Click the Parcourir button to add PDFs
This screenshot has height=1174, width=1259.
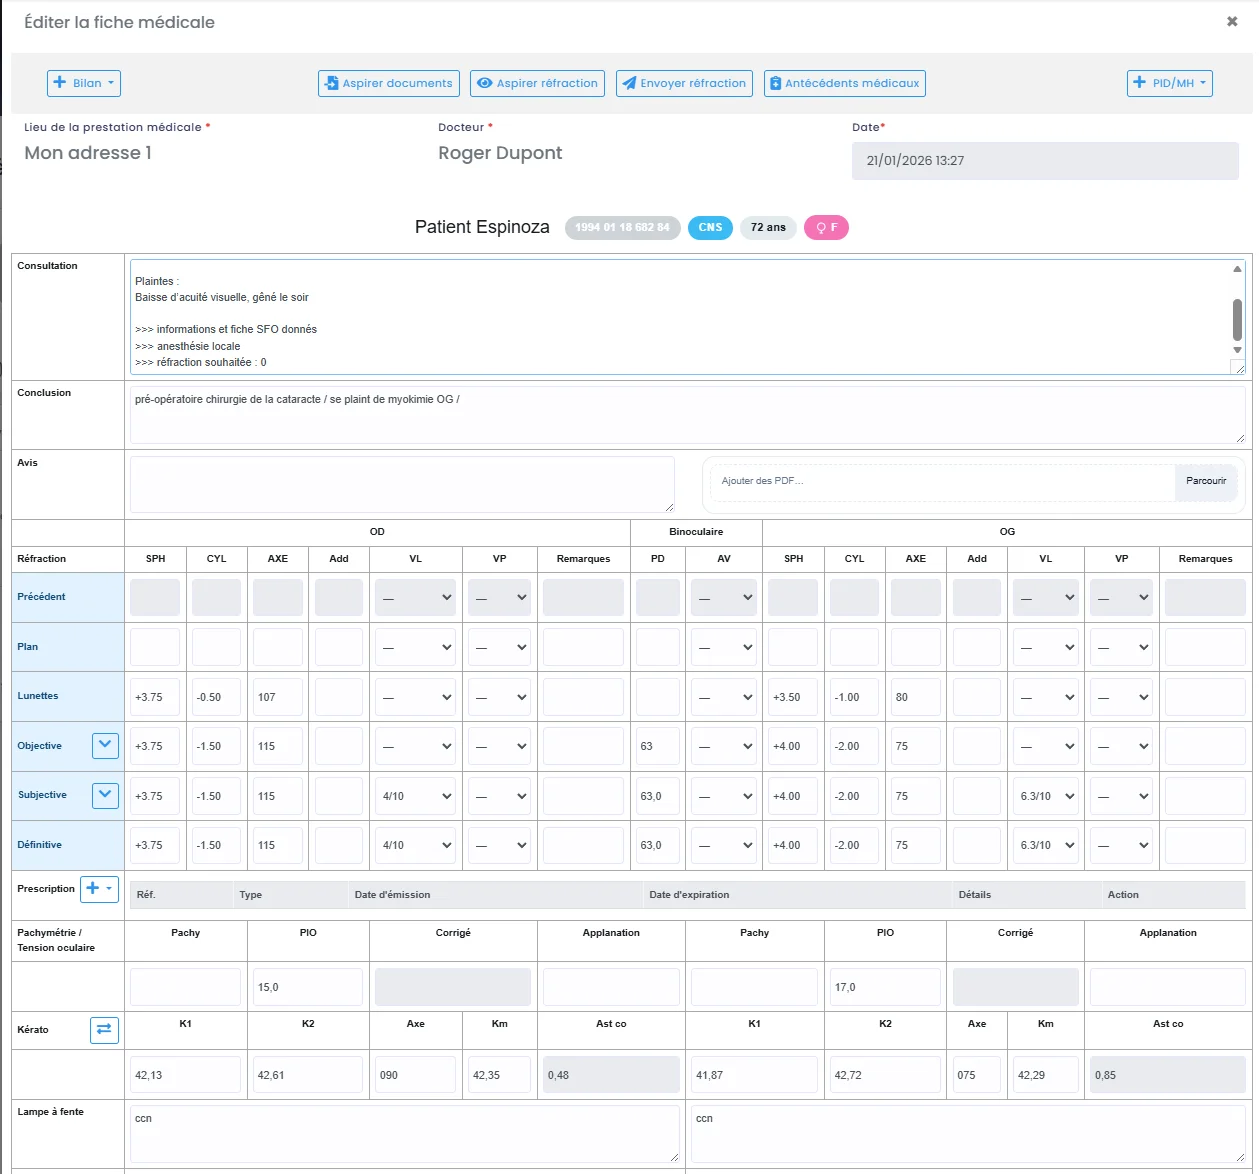tap(1205, 481)
